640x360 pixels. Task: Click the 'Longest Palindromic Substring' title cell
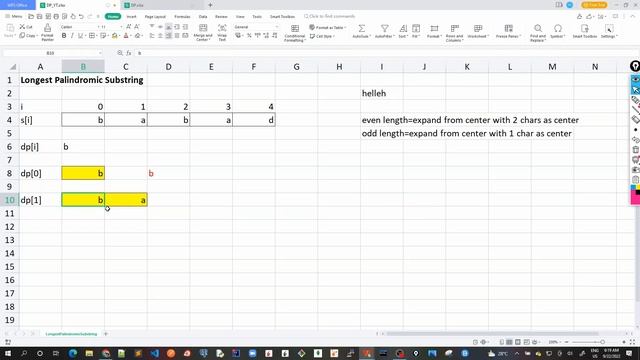click(x=82, y=80)
